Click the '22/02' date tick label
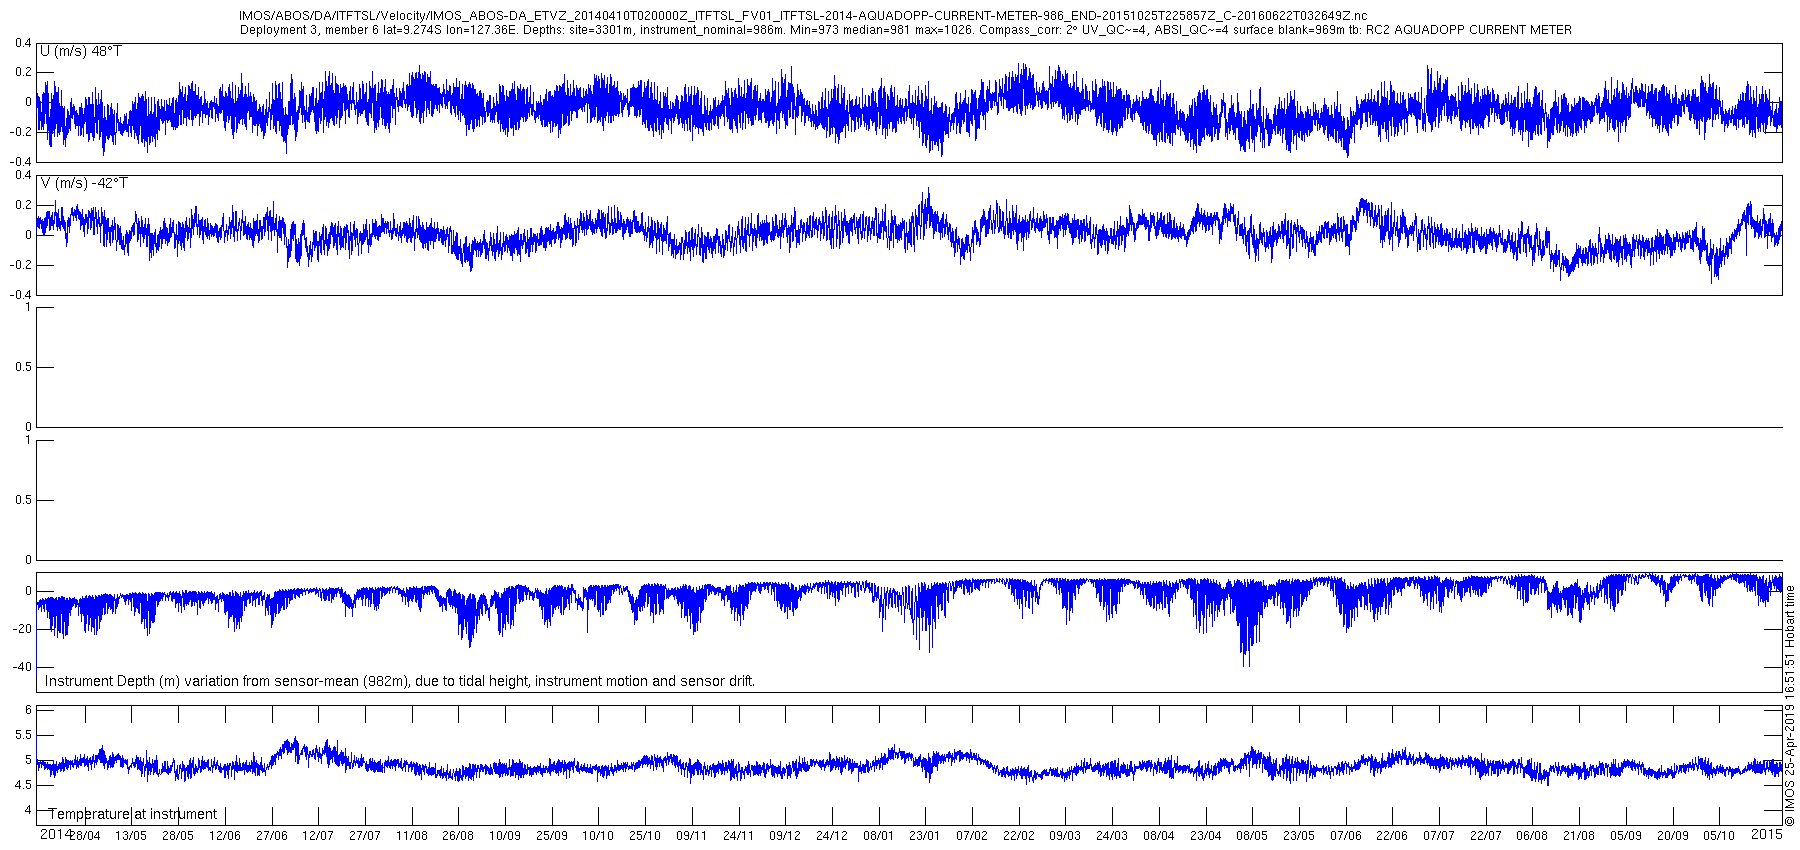Screen dimensions: 1800x850 pyautogui.click(x=1019, y=836)
